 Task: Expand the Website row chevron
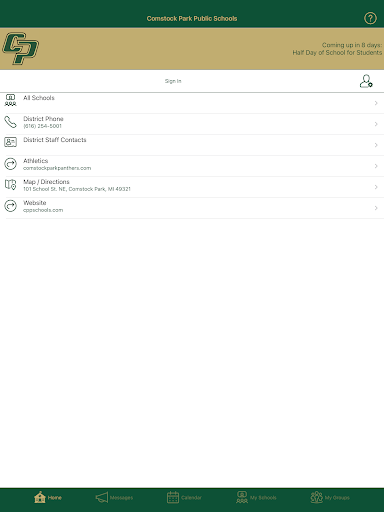(x=376, y=208)
